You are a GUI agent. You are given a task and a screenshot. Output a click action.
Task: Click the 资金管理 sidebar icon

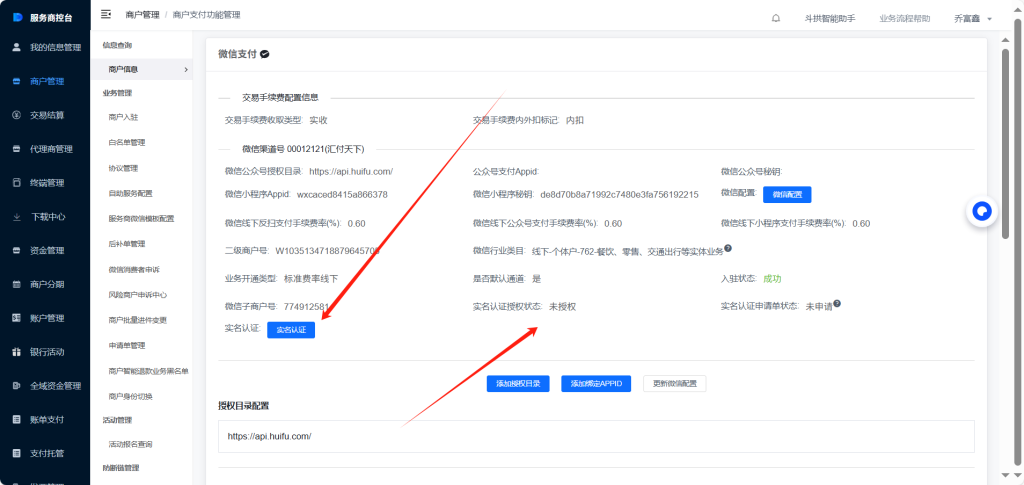17,251
